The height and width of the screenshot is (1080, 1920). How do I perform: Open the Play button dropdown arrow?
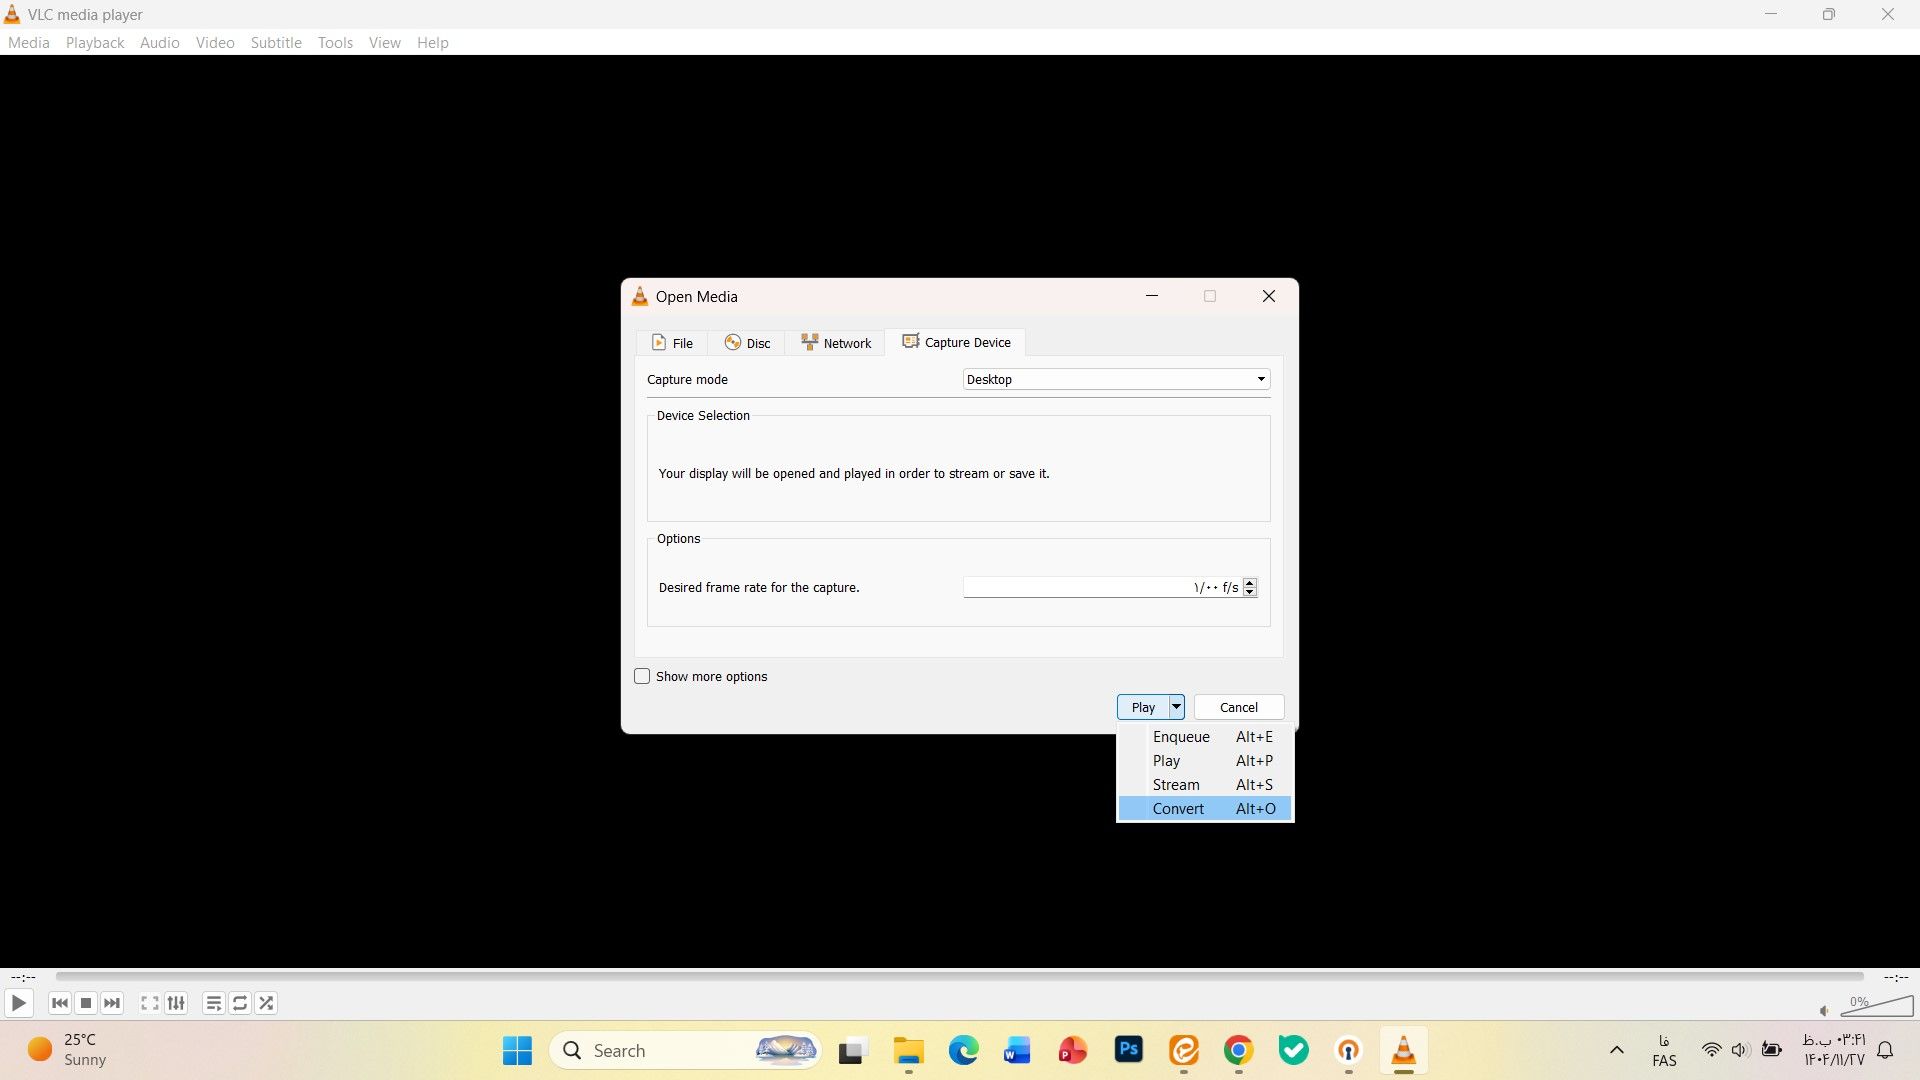(1176, 707)
